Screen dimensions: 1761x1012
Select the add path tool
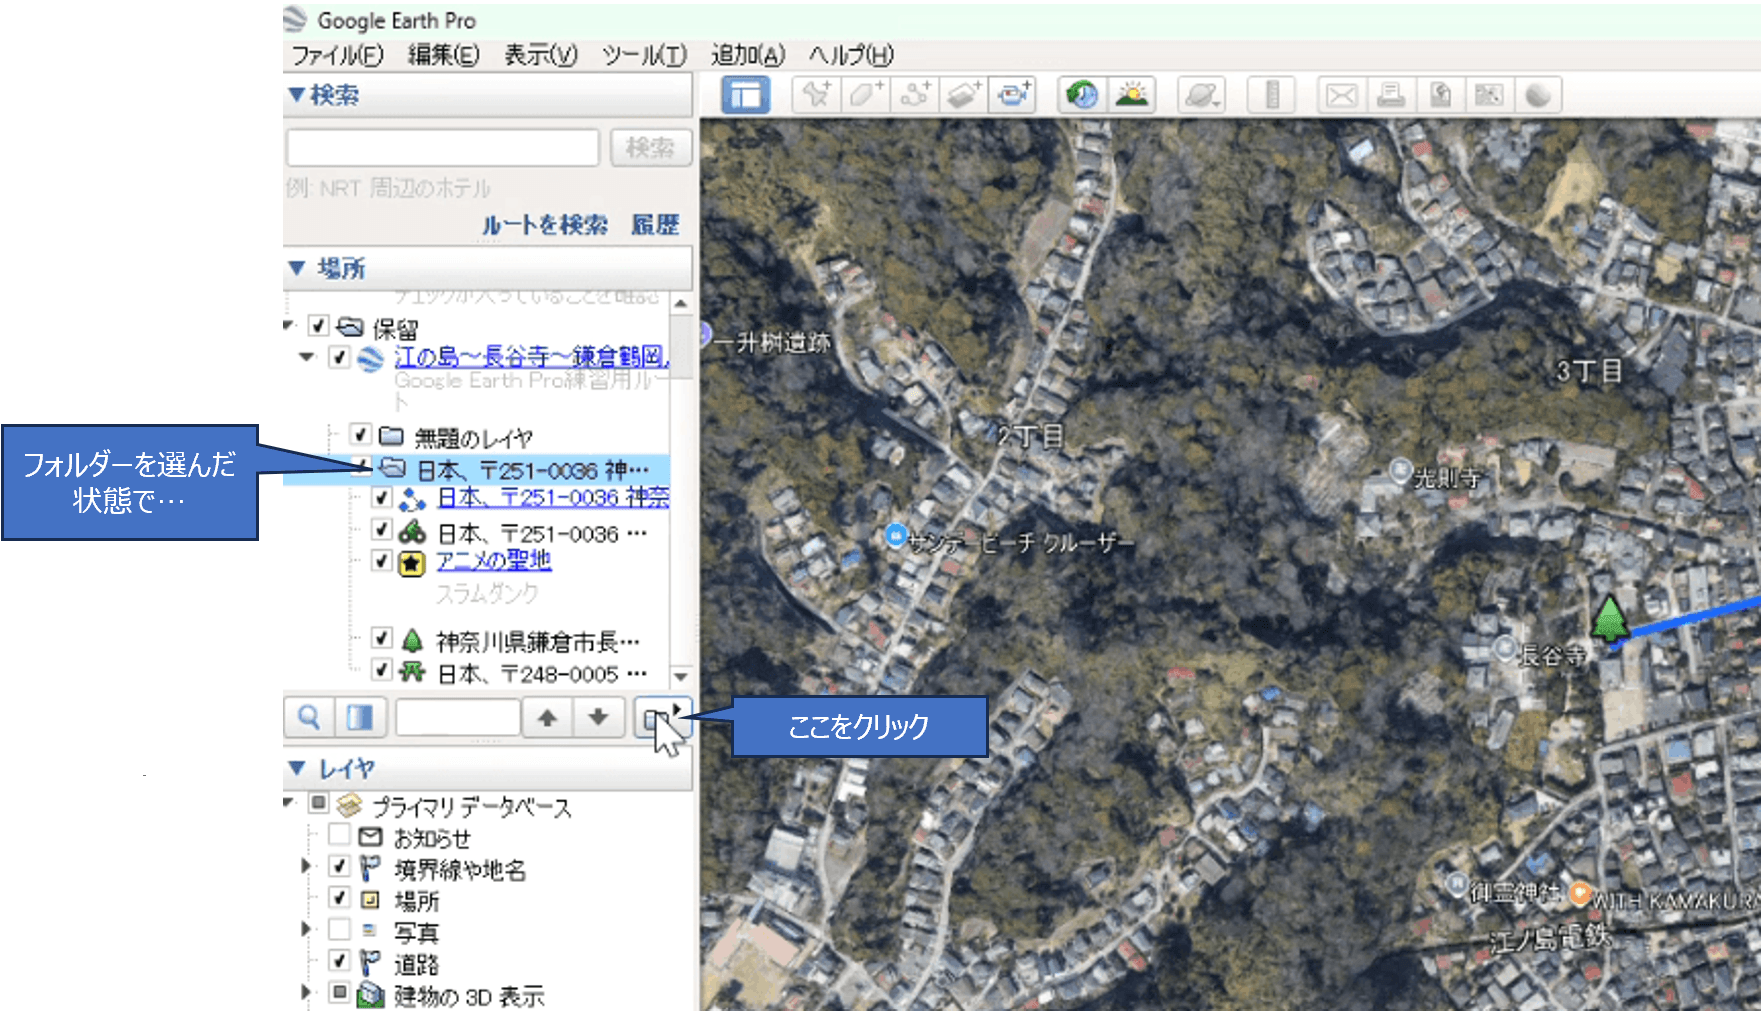[x=914, y=96]
